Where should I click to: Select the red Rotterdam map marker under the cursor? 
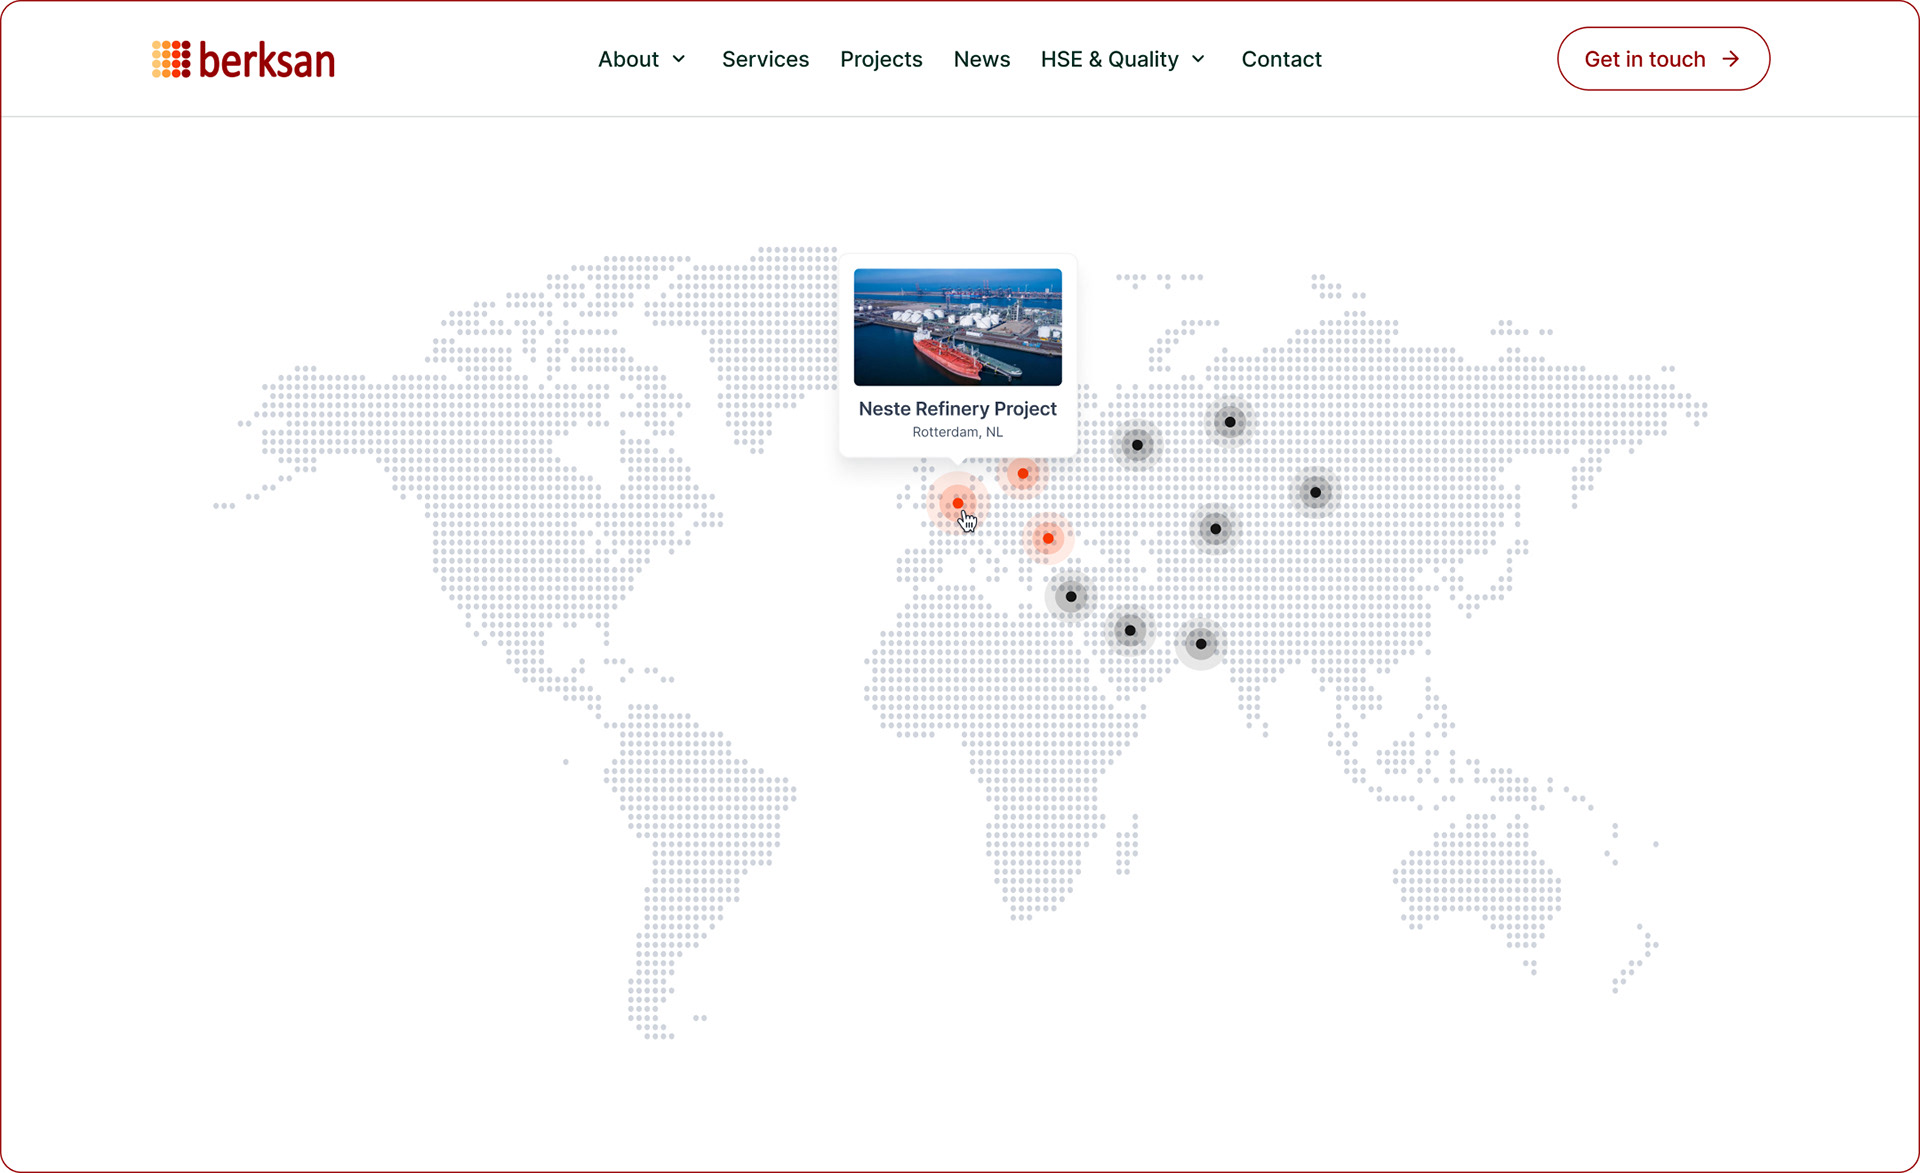[x=958, y=503]
